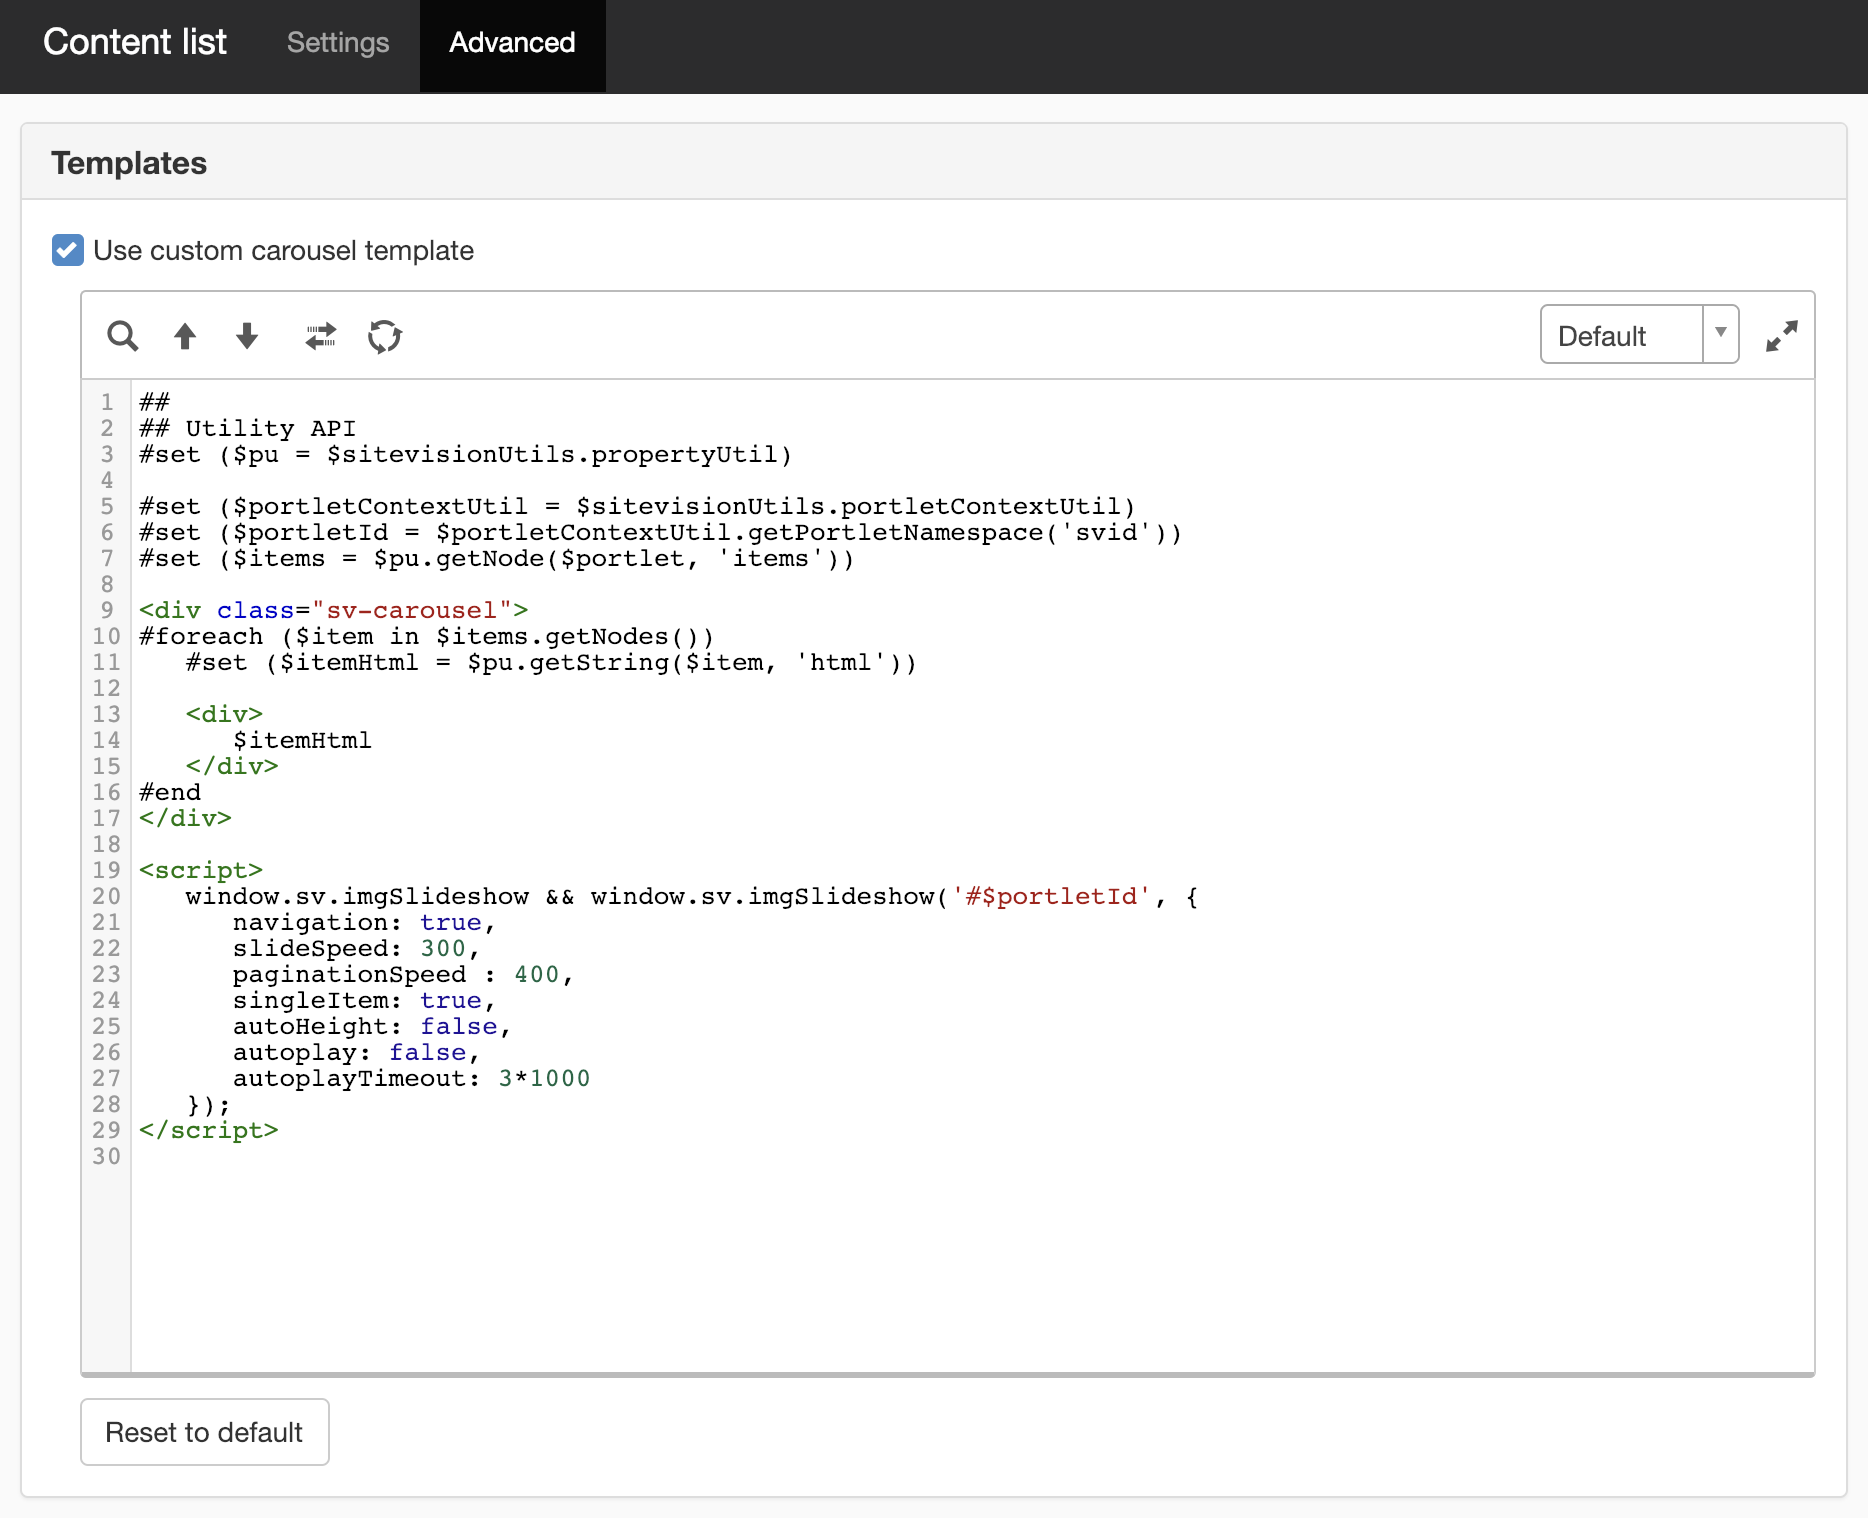Click the '$portletContextUtil' assignment on line 5
Viewport: 1868px width, 1518px height.
point(638,506)
